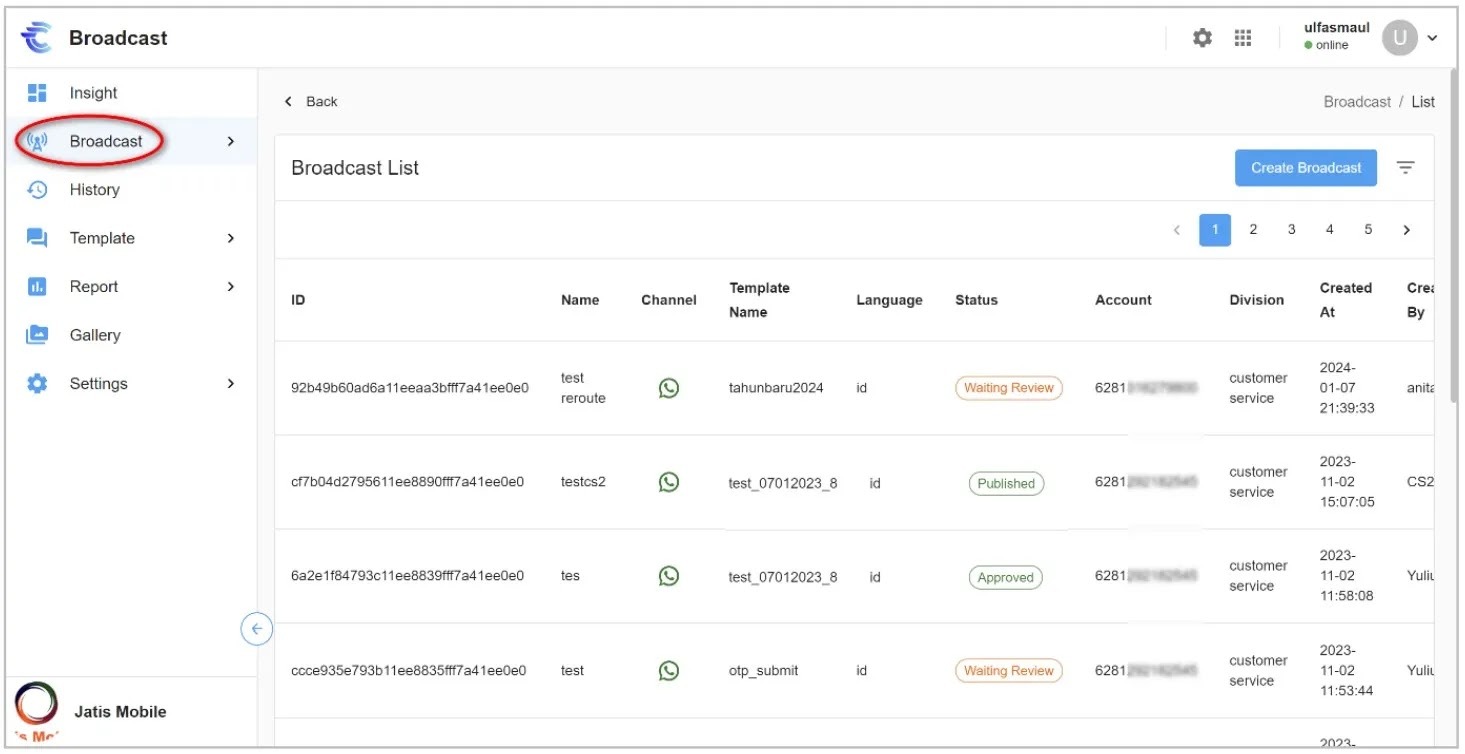Click the Report chart icon in sidebar

[37, 287]
